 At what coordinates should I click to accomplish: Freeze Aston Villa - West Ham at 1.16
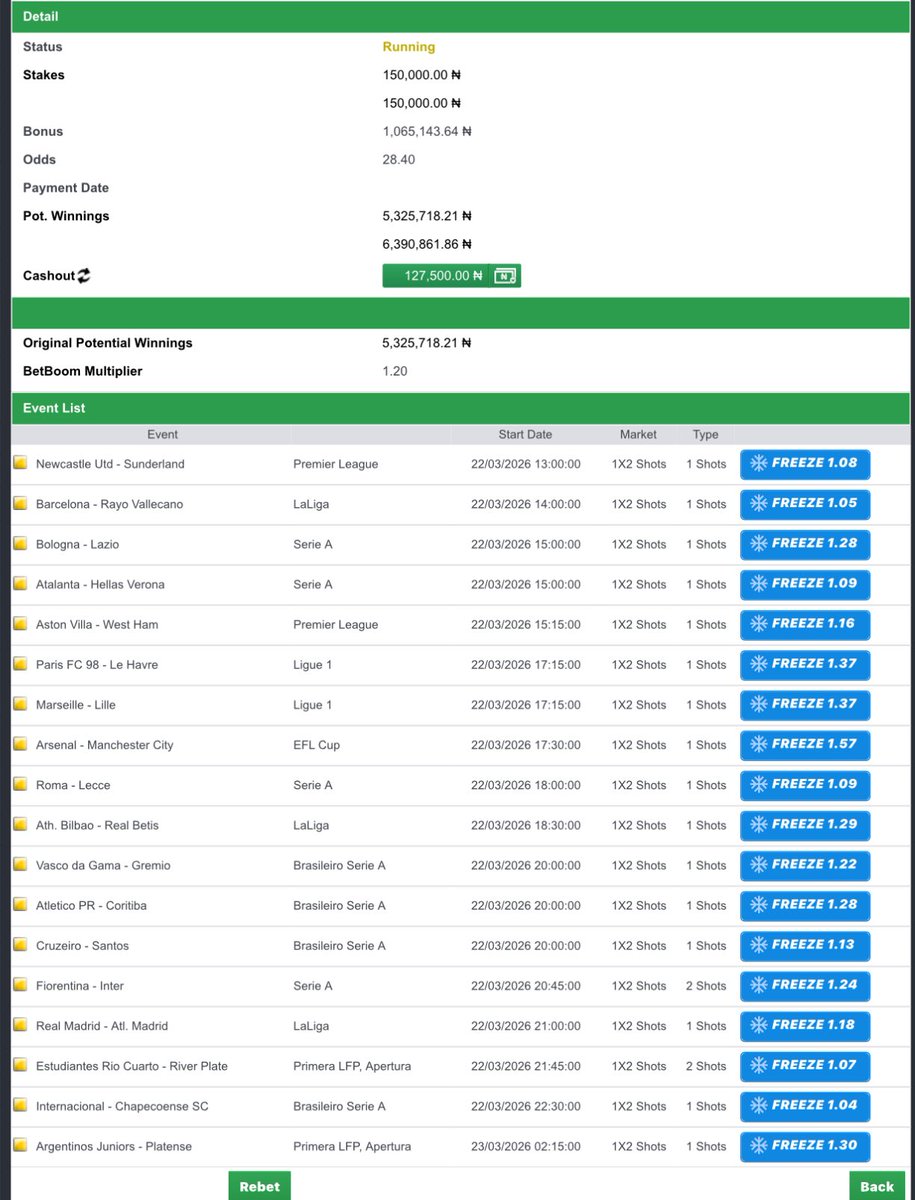coord(805,624)
